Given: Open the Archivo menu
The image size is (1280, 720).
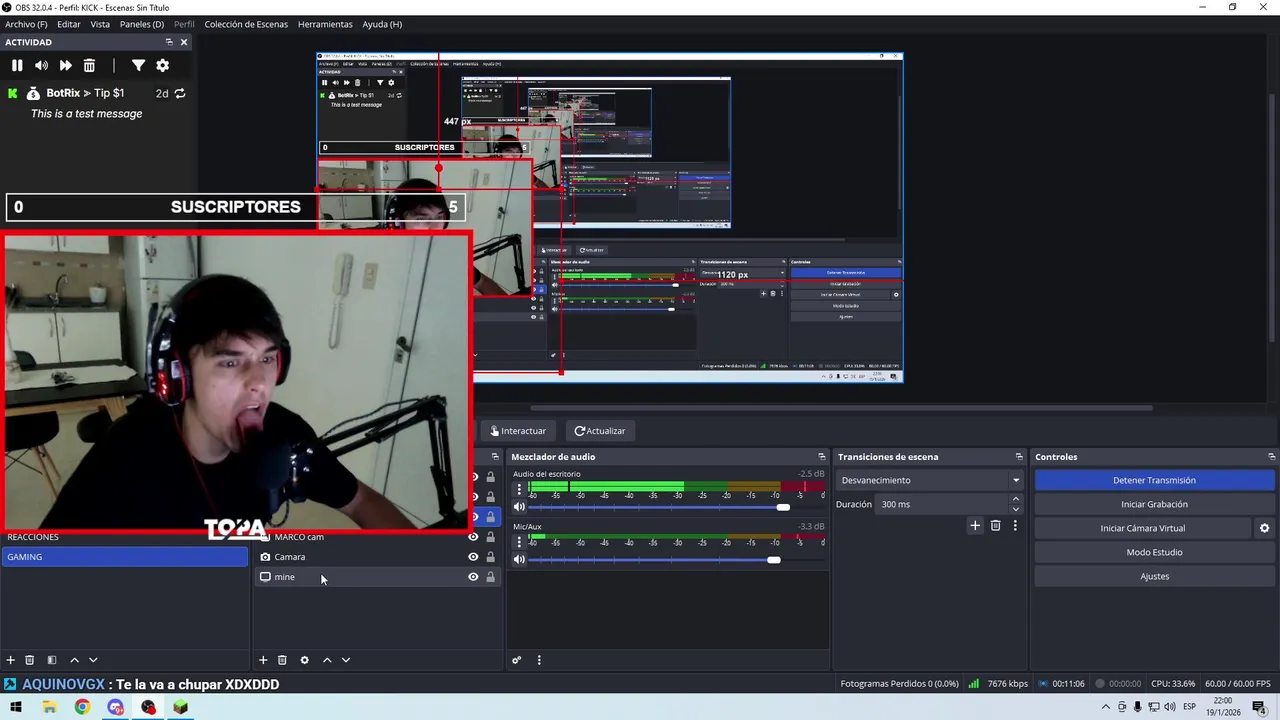Looking at the screenshot, I should point(26,24).
